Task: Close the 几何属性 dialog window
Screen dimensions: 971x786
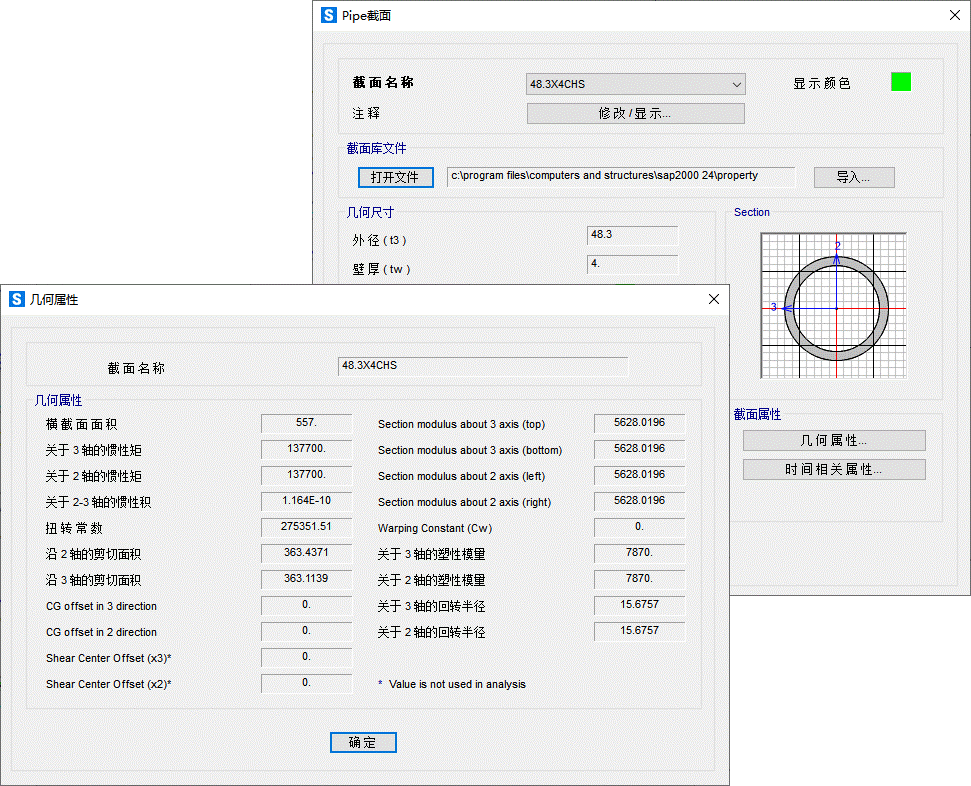Action: [x=713, y=299]
